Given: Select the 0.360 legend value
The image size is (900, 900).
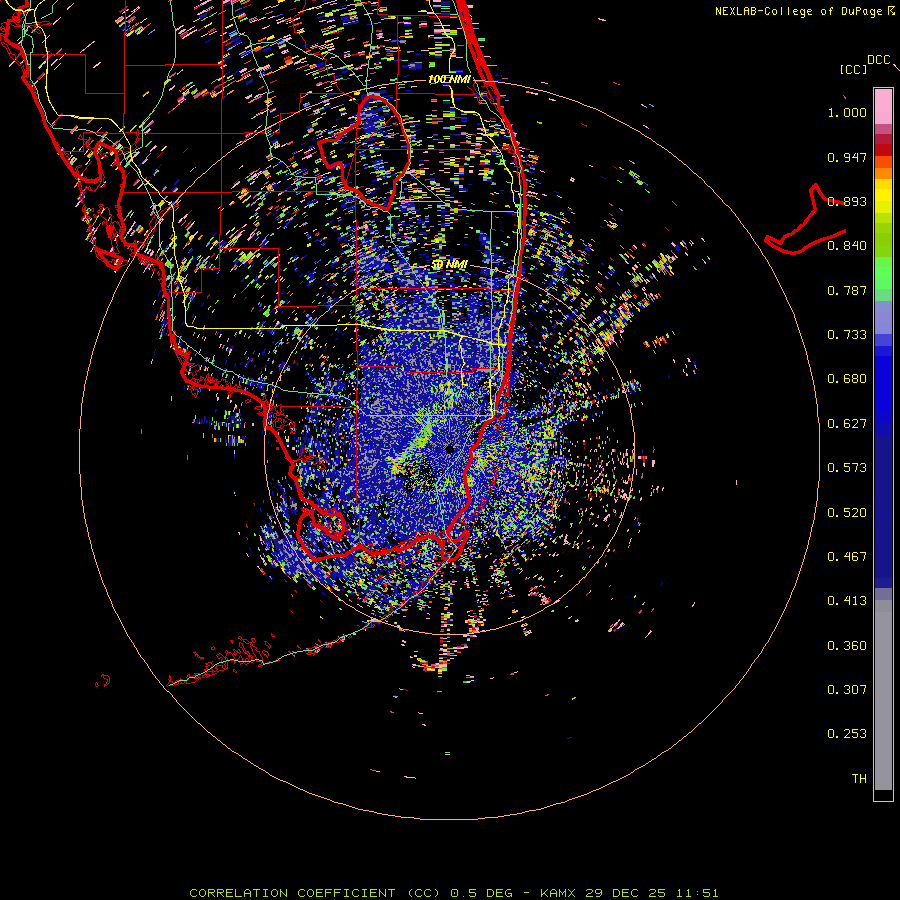Looking at the screenshot, I should click(847, 646).
